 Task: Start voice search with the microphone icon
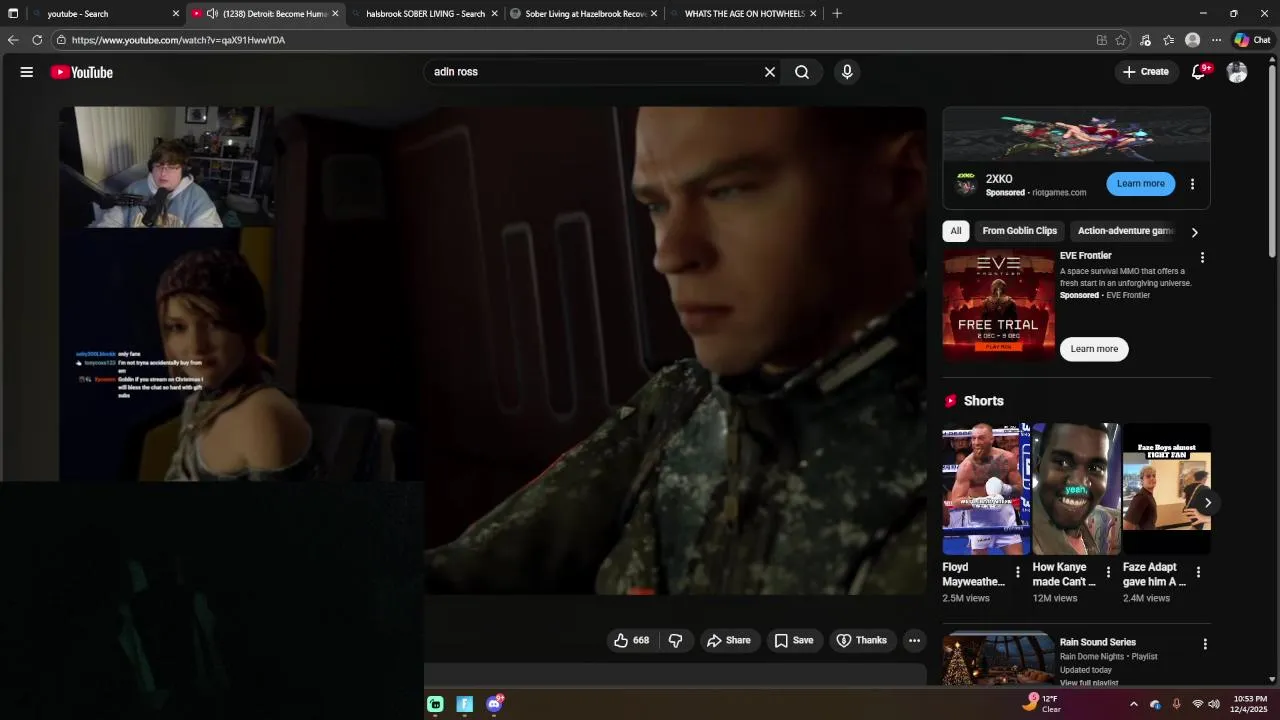tap(847, 72)
